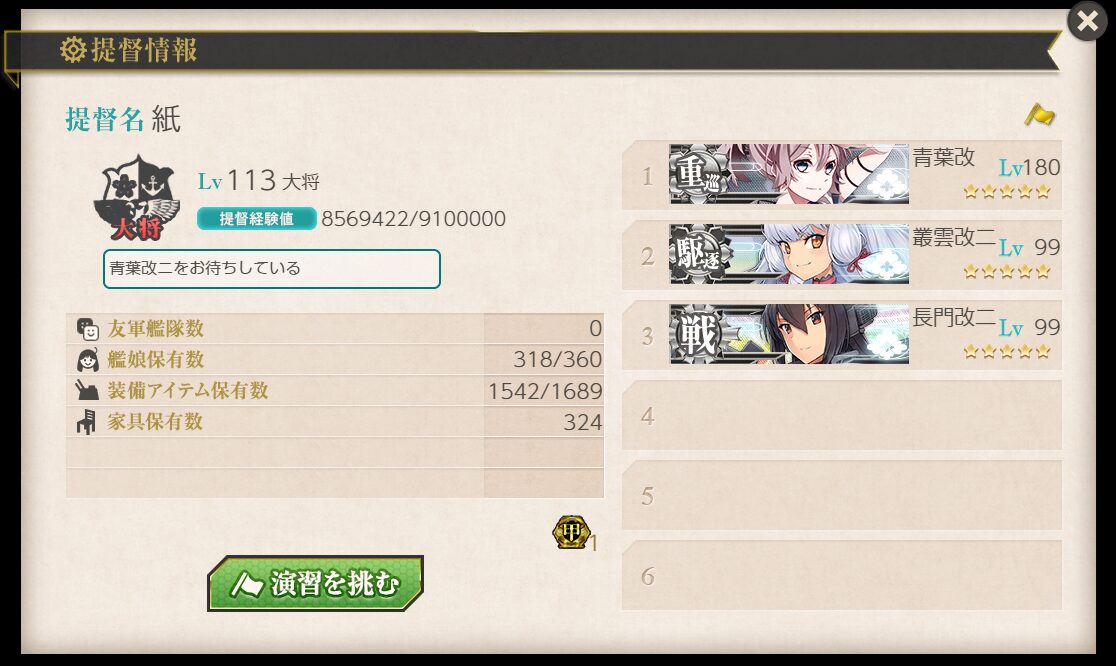Click the gear icon beside 提督情報
Viewport: 1116px width, 666px height.
click(73, 50)
